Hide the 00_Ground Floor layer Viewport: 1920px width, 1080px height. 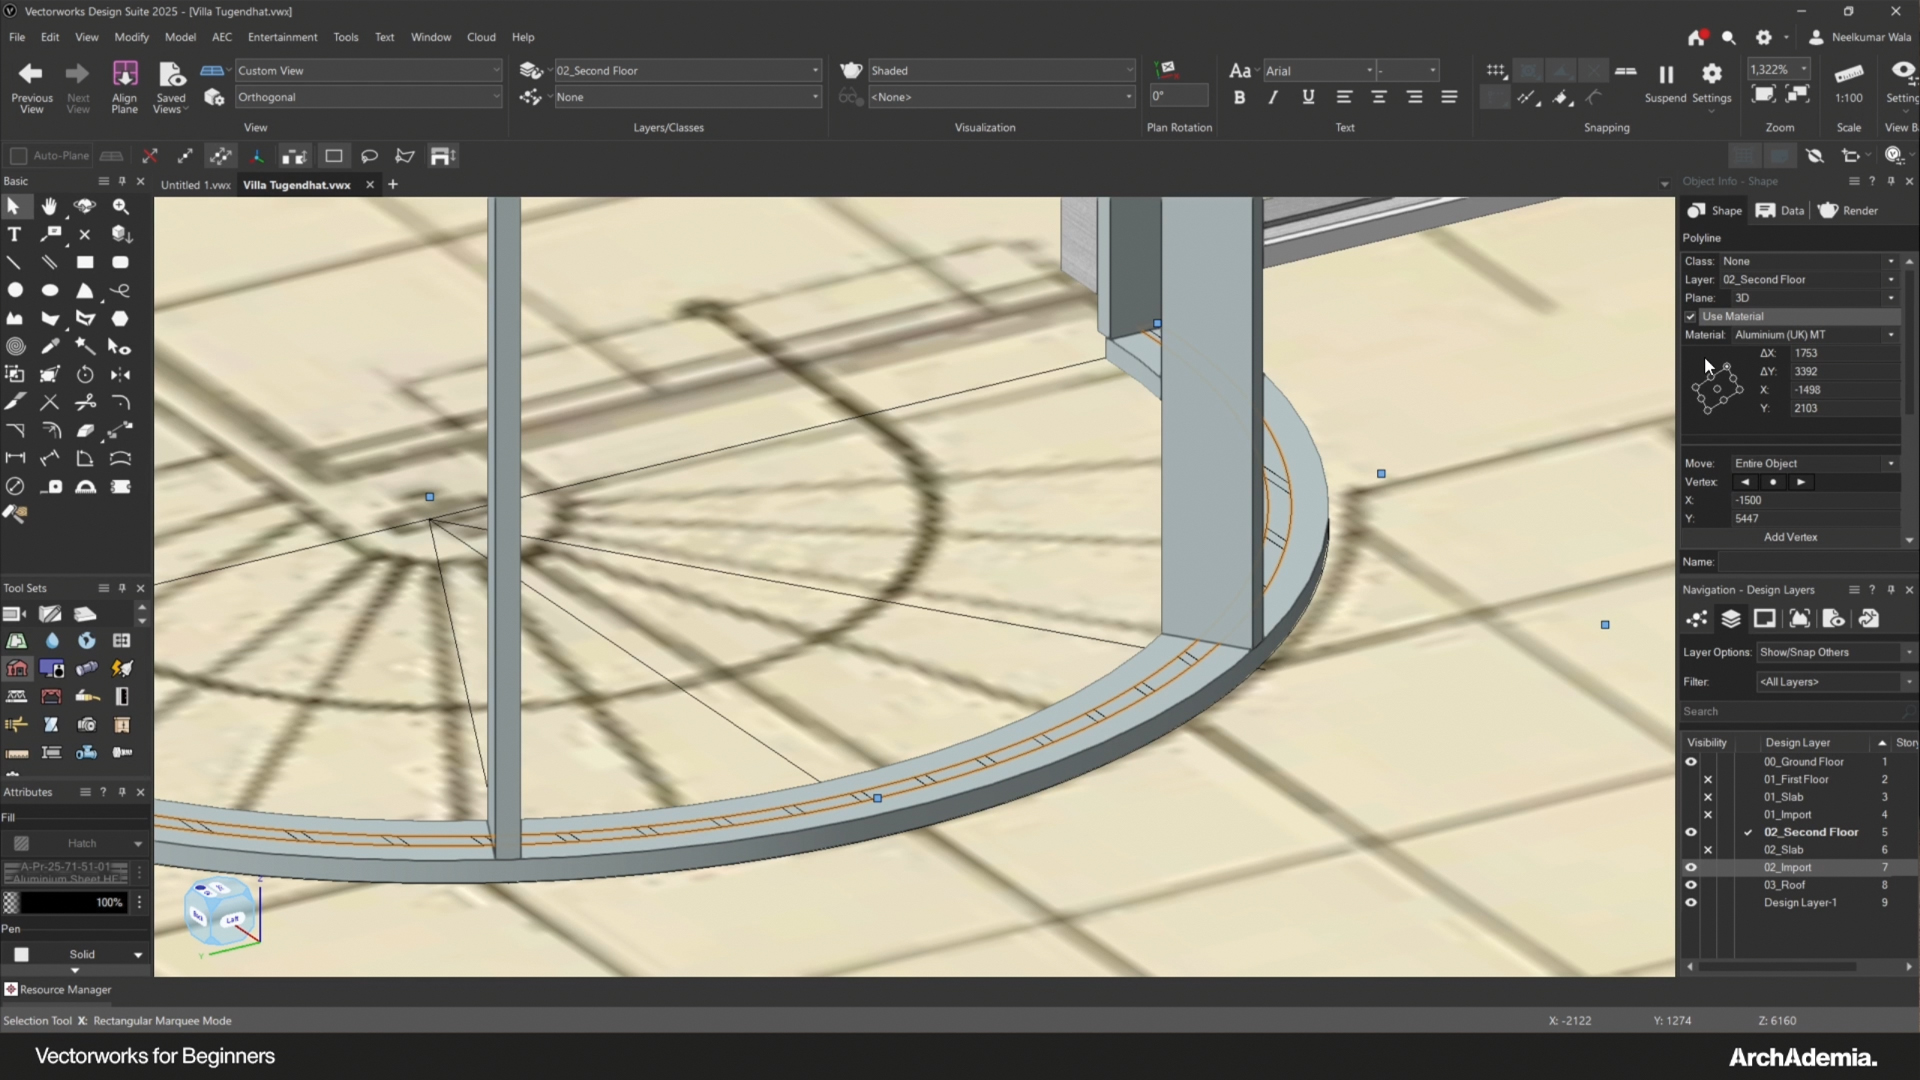coord(1691,762)
